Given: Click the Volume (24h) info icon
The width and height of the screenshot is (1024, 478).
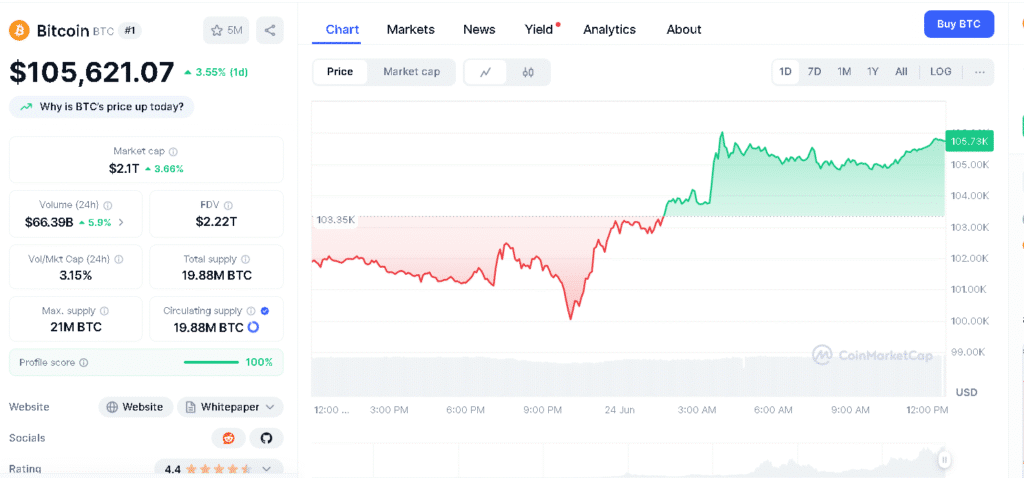Looking at the screenshot, I should [x=108, y=205].
